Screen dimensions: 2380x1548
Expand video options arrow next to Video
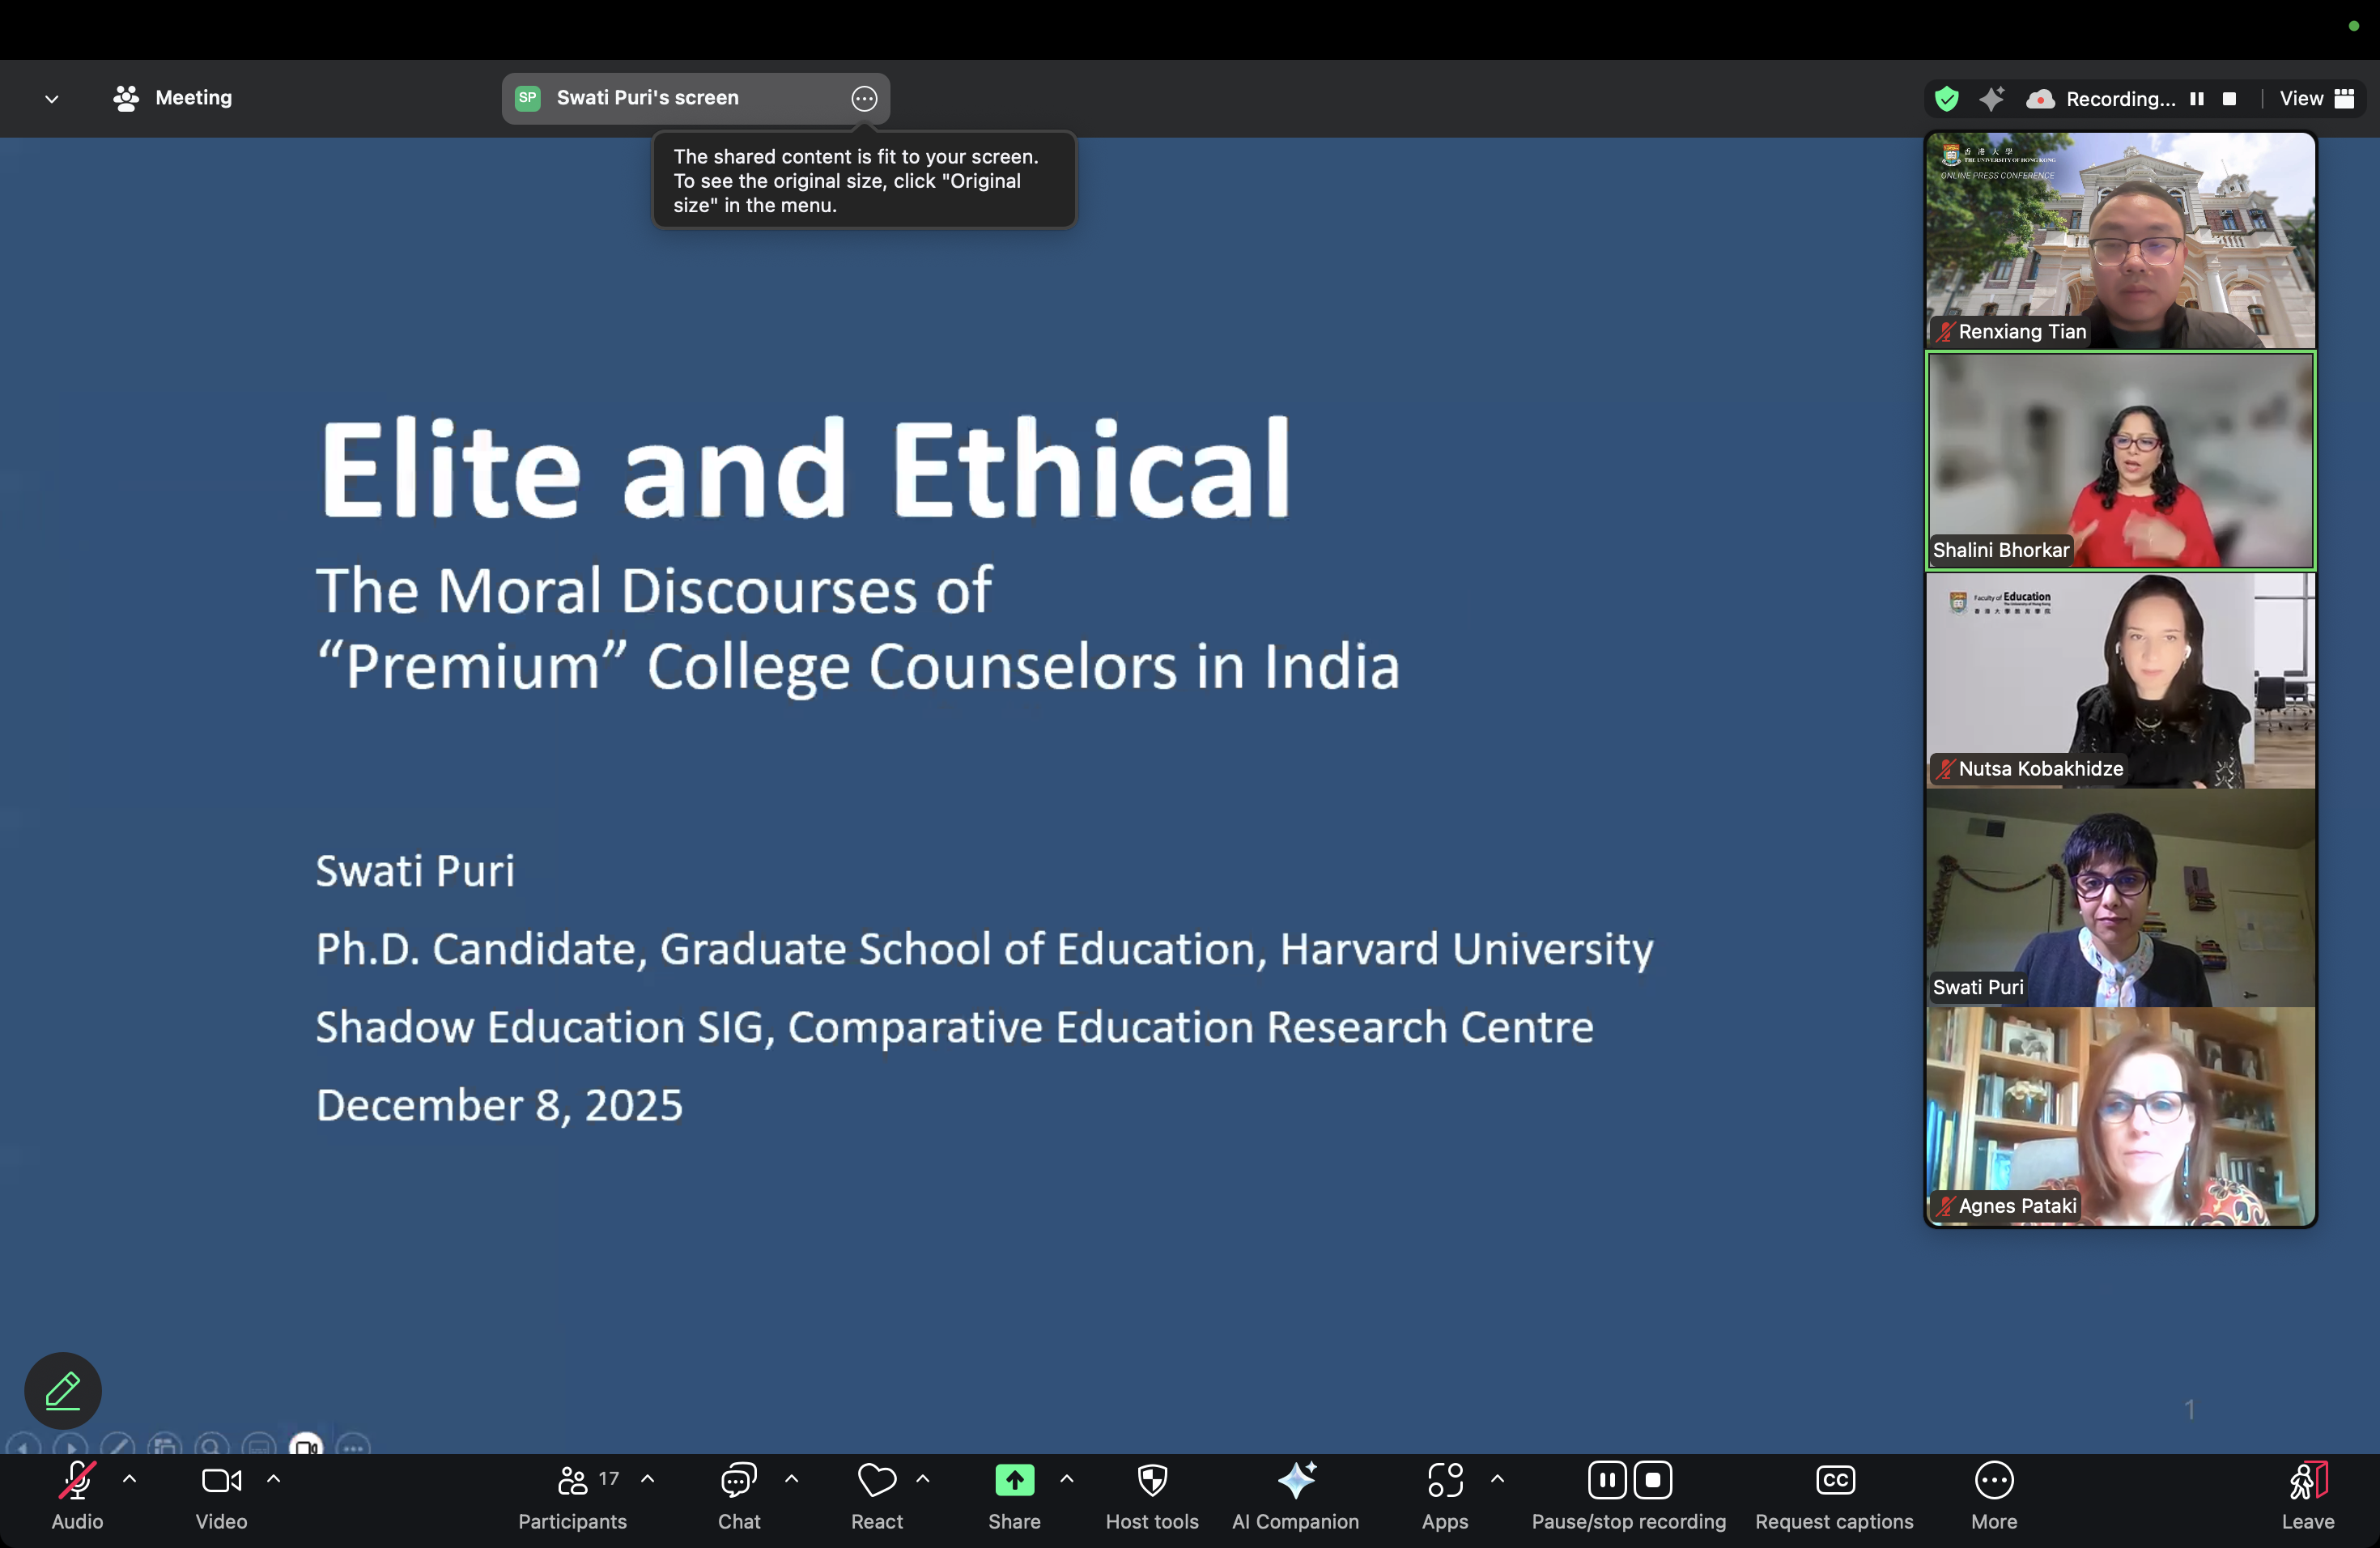(273, 1478)
